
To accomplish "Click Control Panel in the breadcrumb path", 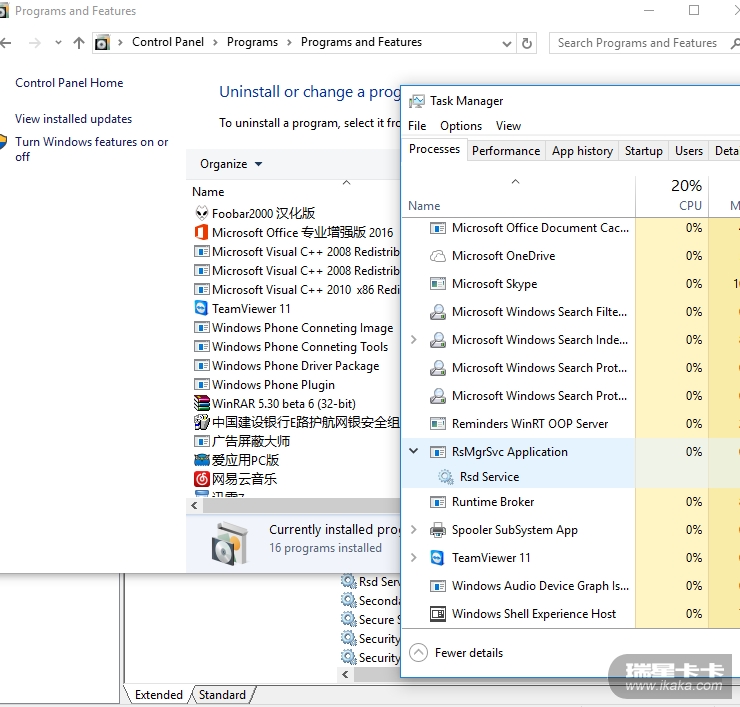I will tap(168, 42).
